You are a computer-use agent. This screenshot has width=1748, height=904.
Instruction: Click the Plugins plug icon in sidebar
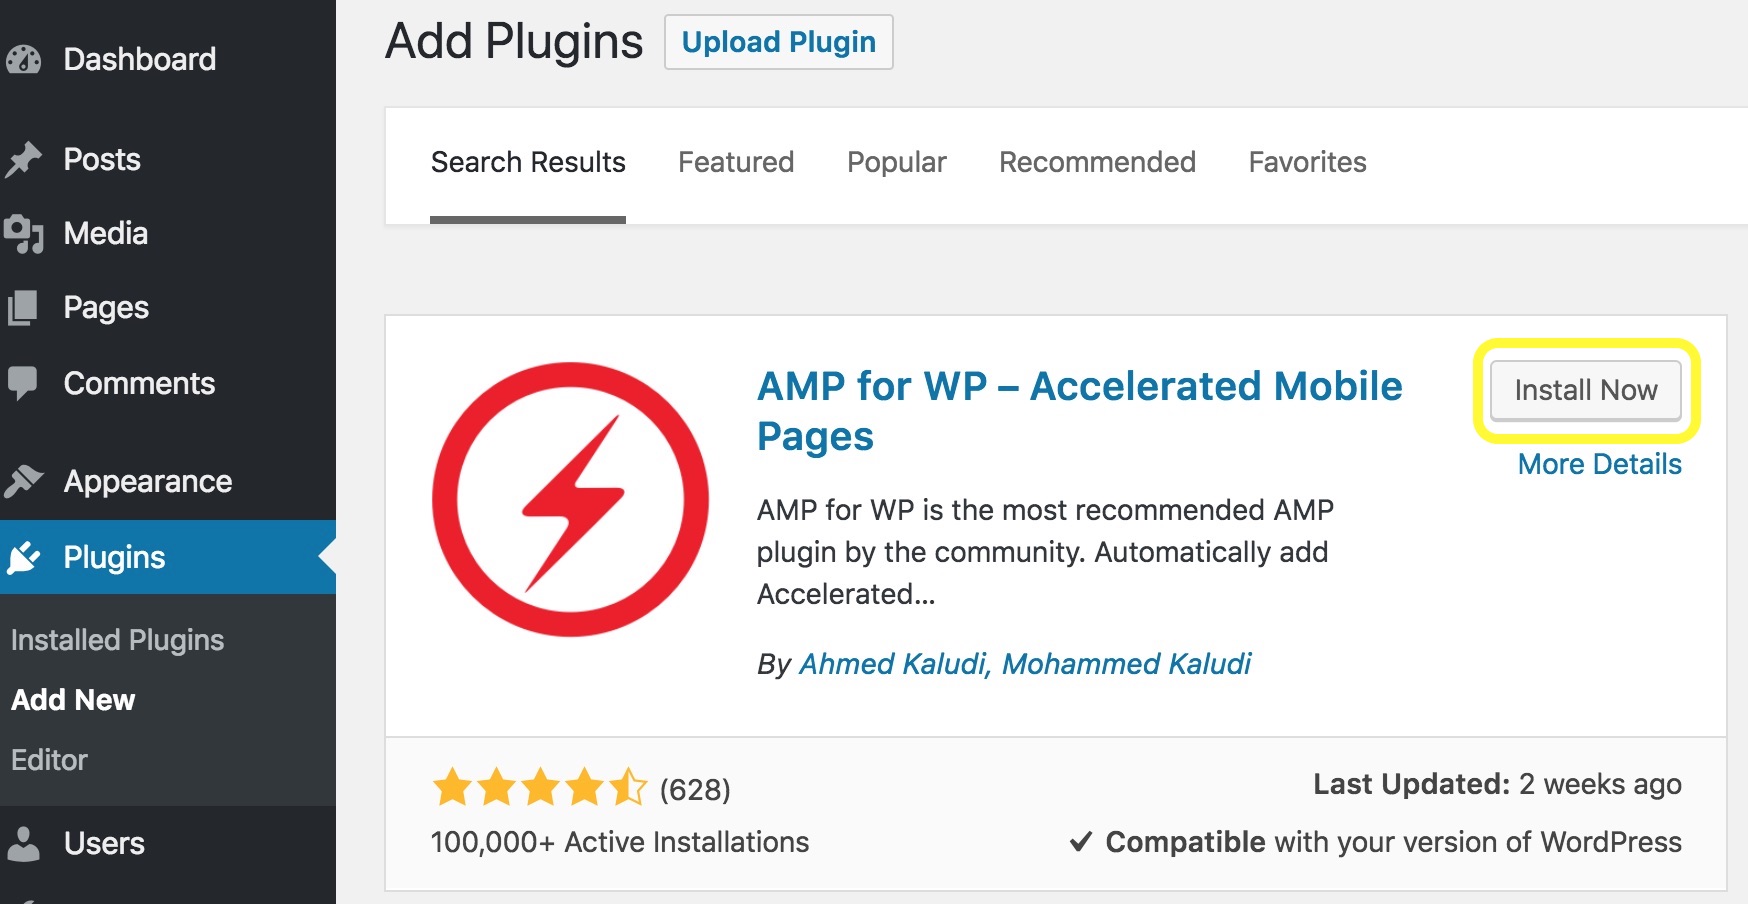tap(27, 556)
